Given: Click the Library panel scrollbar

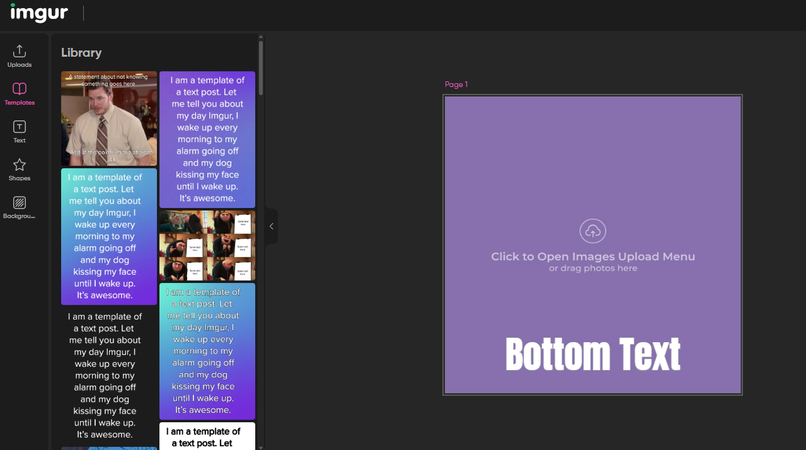Looking at the screenshot, I should coord(261,67).
